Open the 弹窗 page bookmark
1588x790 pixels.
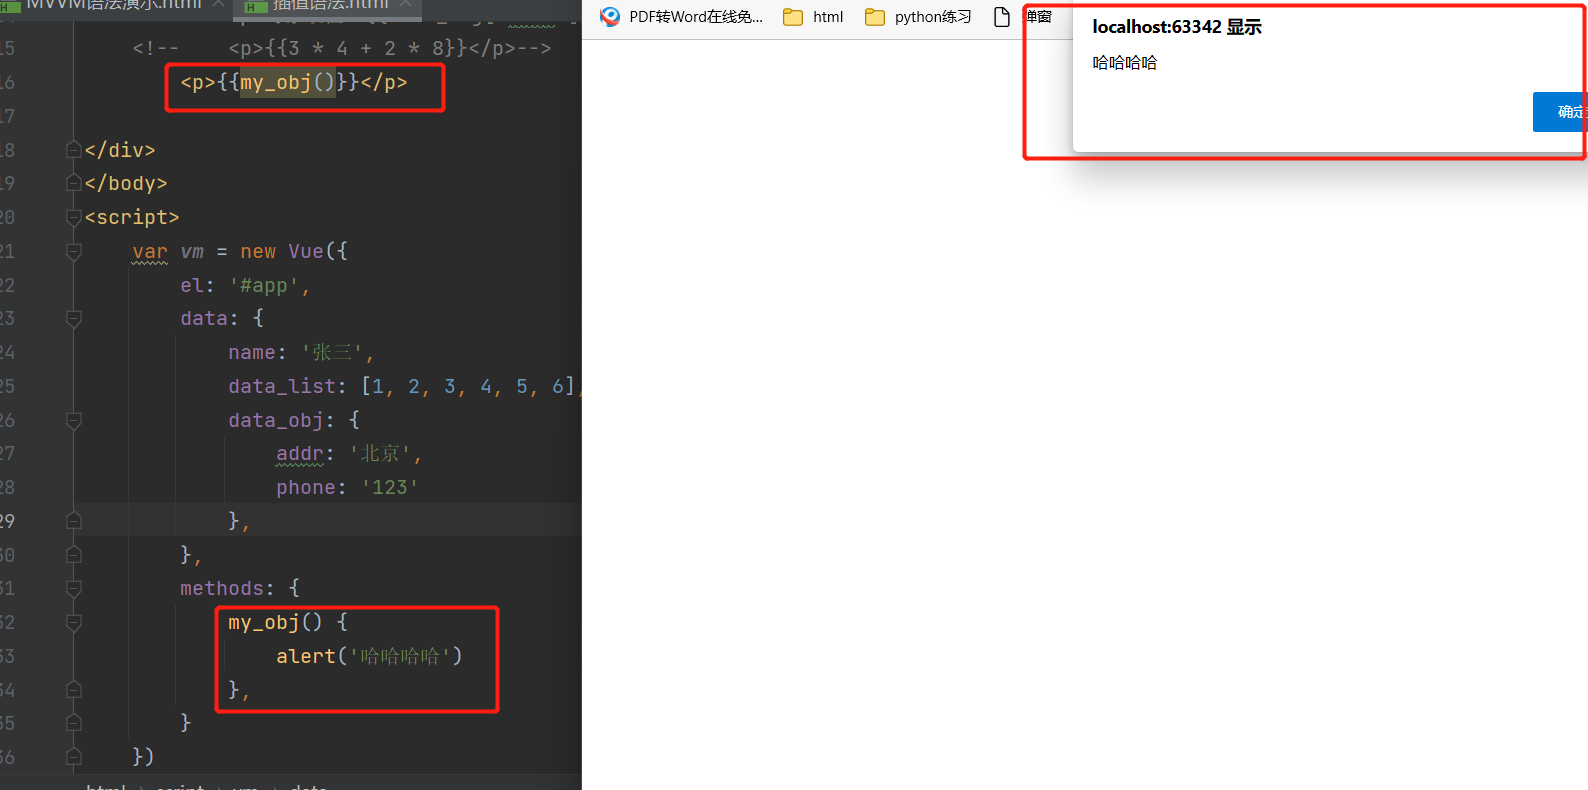pyautogui.click(x=1022, y=17)
